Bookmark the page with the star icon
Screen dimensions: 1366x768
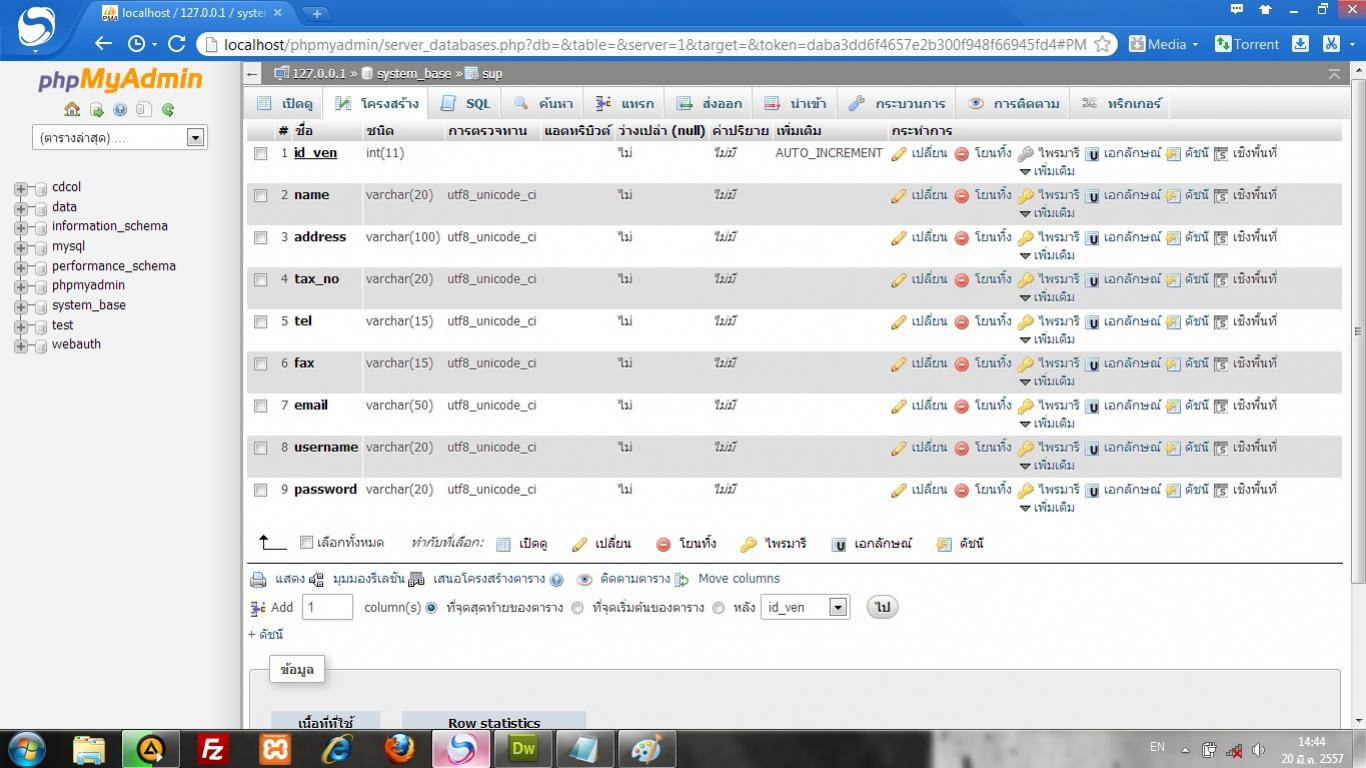pyautogui.click(x=1102, y=44)
